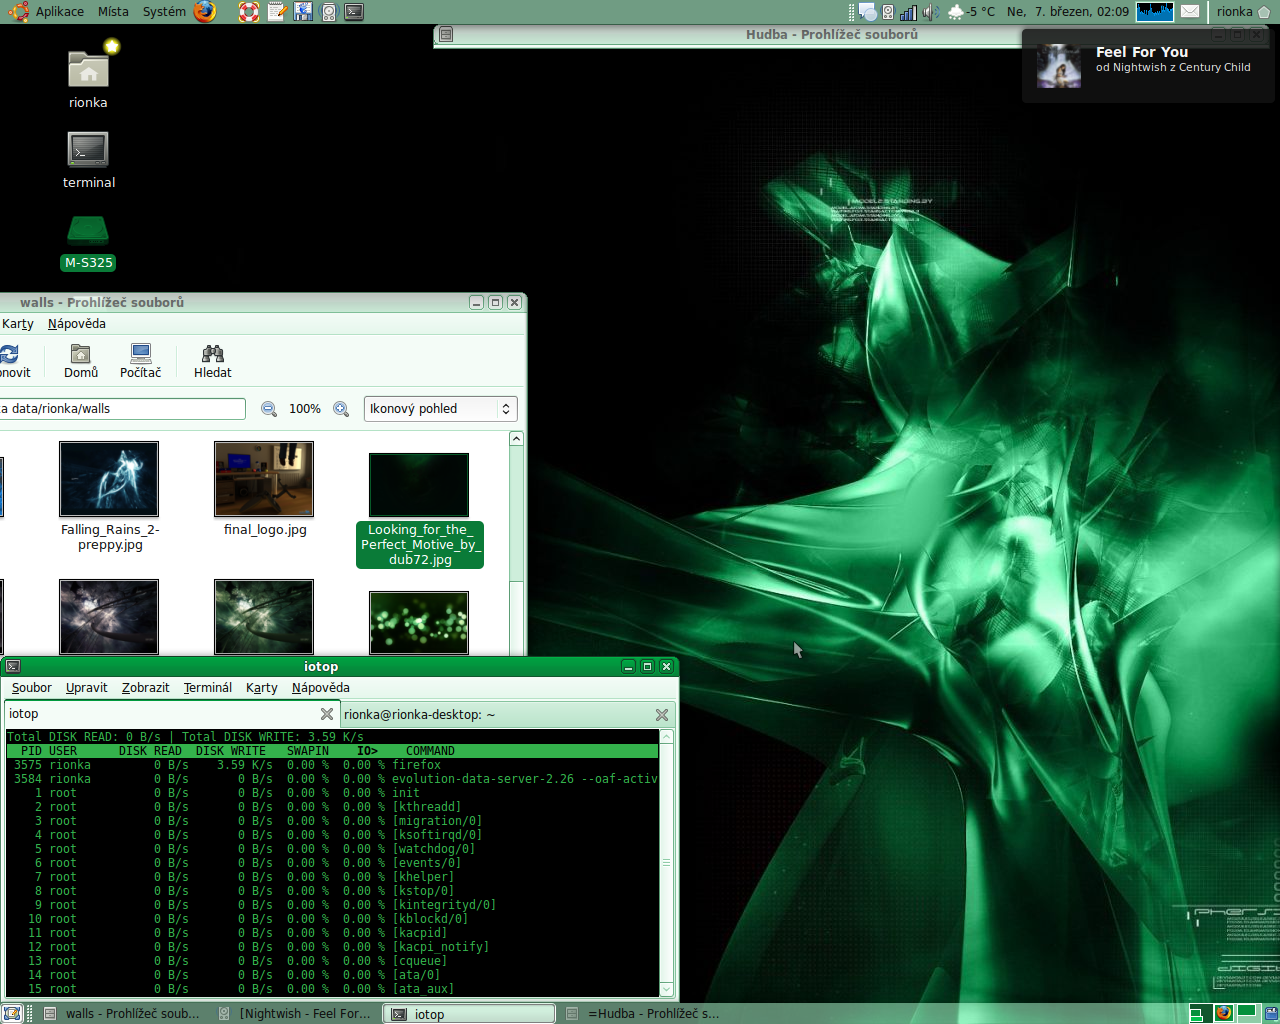This screenshot has height=1024, width=1280.
Task: Click the floppy-disk launcher in the top panel
Action: [x=302, y=12]
